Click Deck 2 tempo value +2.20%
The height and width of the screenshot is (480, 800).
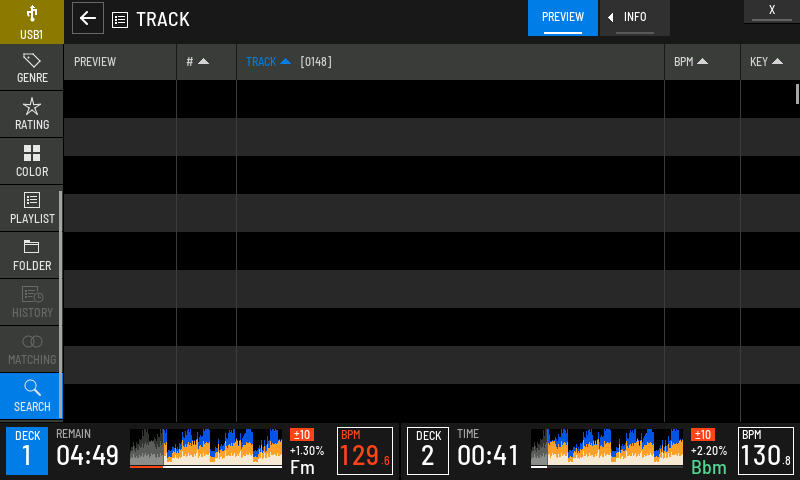[709, 451]
